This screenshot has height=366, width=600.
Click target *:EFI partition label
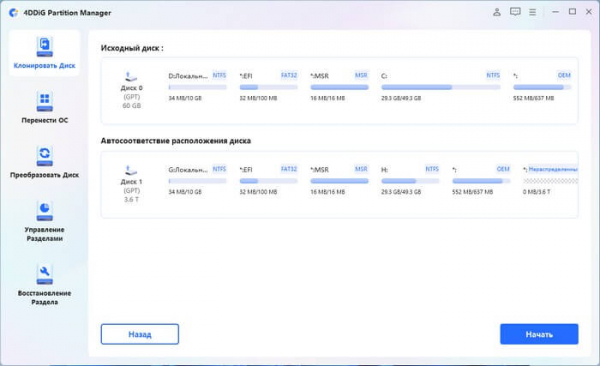[x=246, y=170]
